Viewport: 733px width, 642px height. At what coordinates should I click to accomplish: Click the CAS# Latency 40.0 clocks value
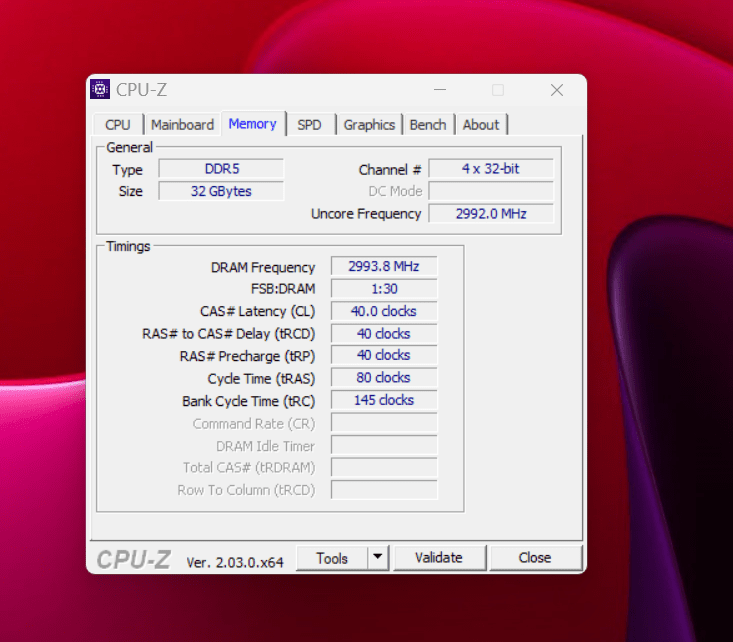(x=384, y=311)
